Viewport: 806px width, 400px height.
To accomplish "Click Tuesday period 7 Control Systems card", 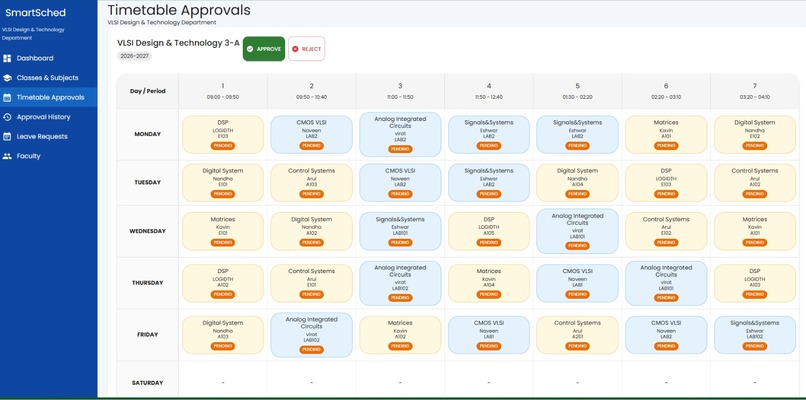I will [755, 183].
